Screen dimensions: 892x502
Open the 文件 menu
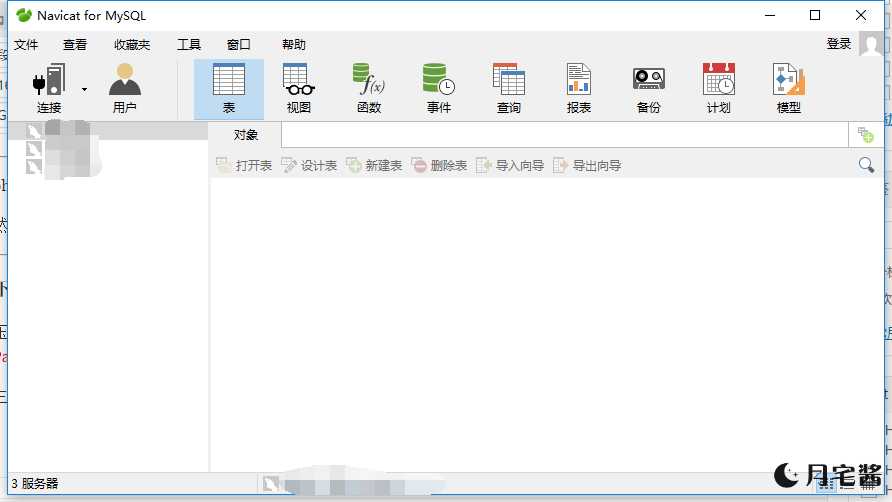26,44
